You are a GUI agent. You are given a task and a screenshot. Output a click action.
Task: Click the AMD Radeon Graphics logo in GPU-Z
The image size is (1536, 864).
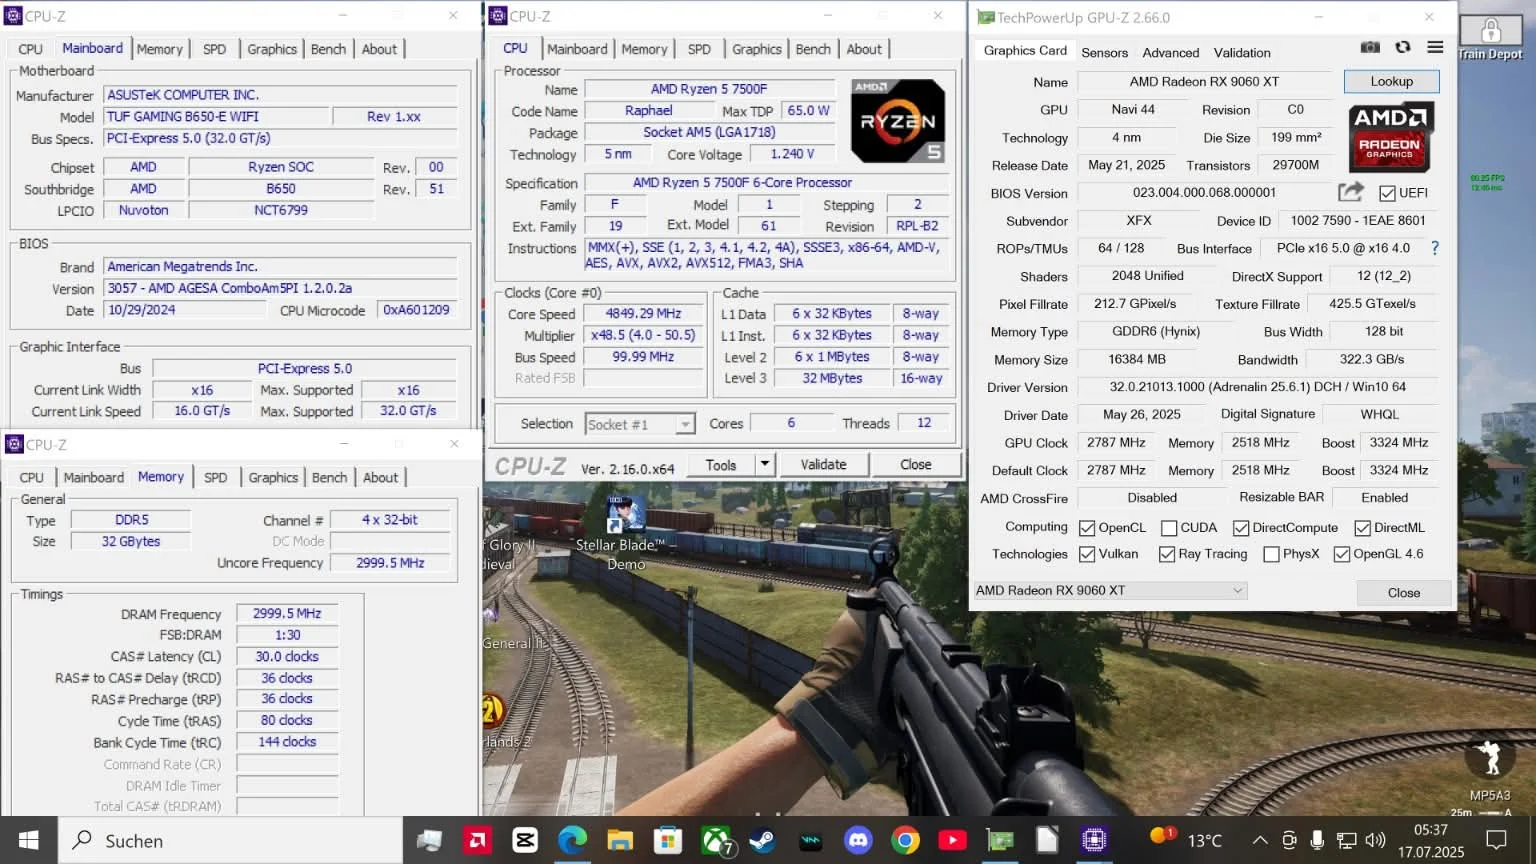point(1390,137)
